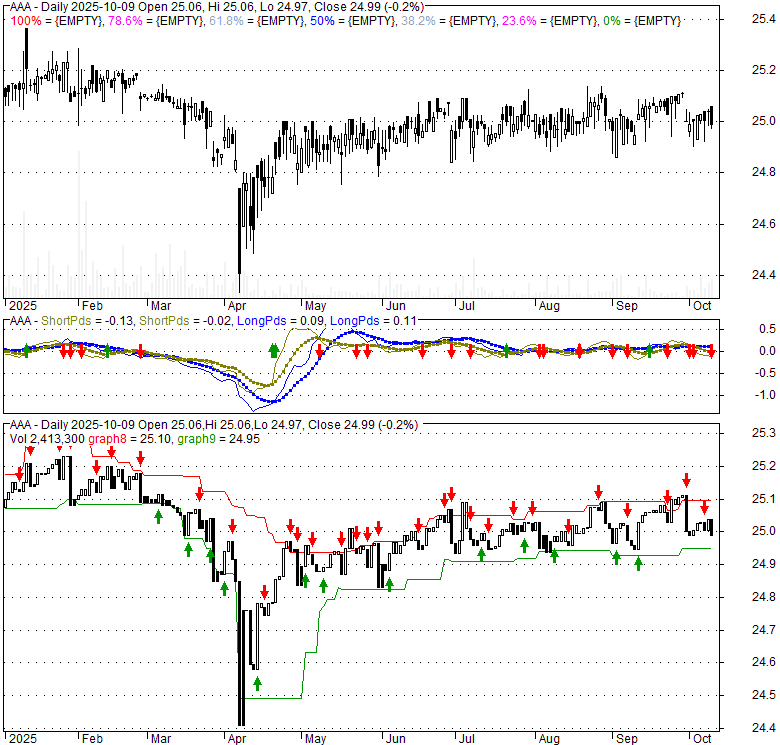
Task: Click the -0.5 tick on oscillator axis
Action: [764, 373]
